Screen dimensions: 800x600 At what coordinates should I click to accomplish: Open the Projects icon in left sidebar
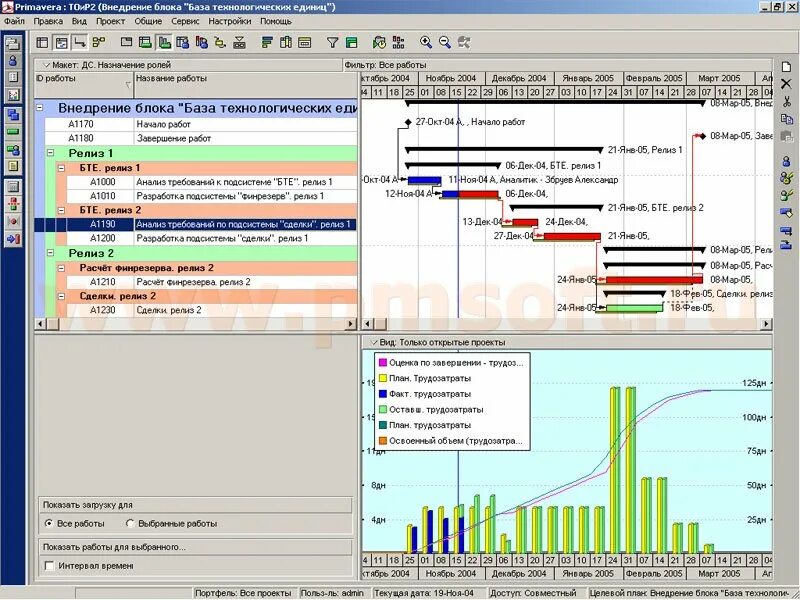tap(13, 43)
